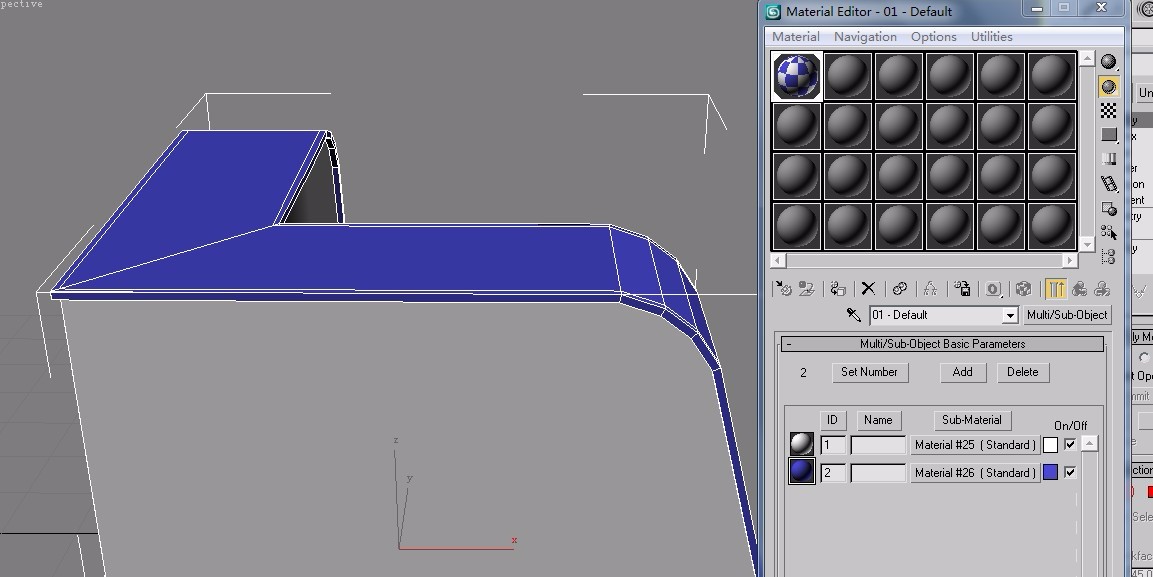1153x577 pixels.
Task: Open the Navigation menu
Action: pos(865,37)
